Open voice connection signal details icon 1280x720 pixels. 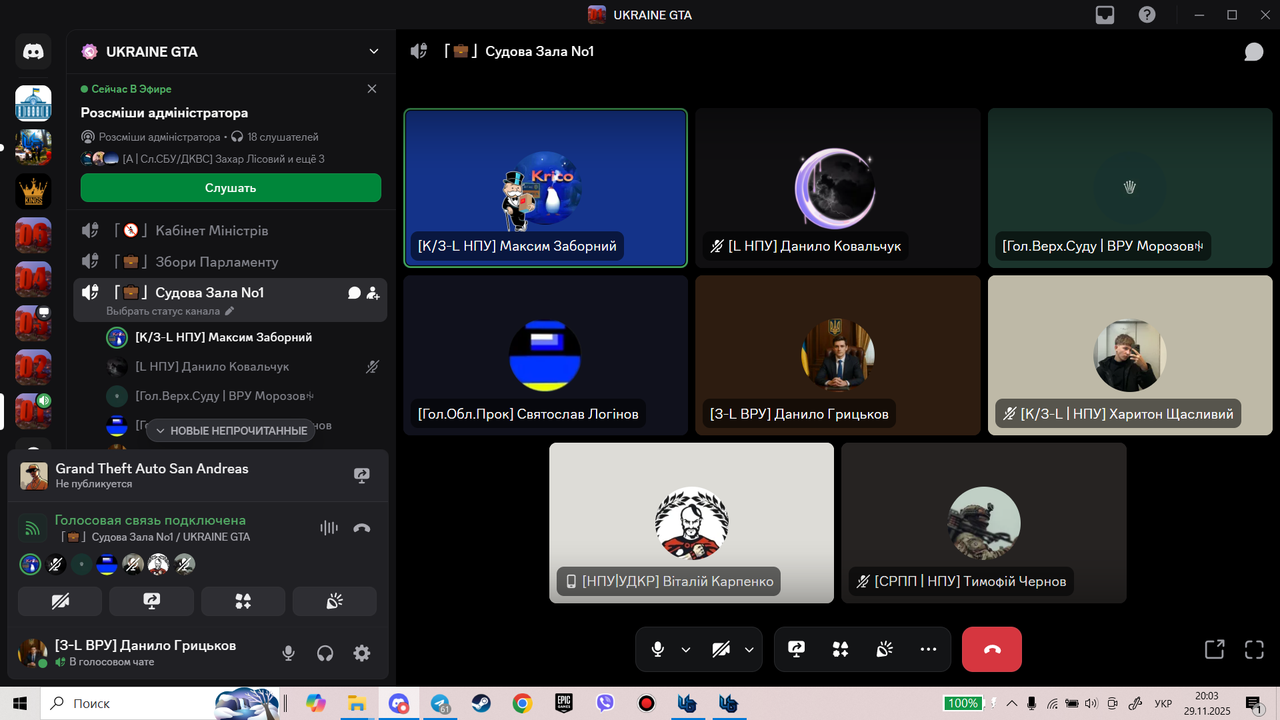(34, 528)
